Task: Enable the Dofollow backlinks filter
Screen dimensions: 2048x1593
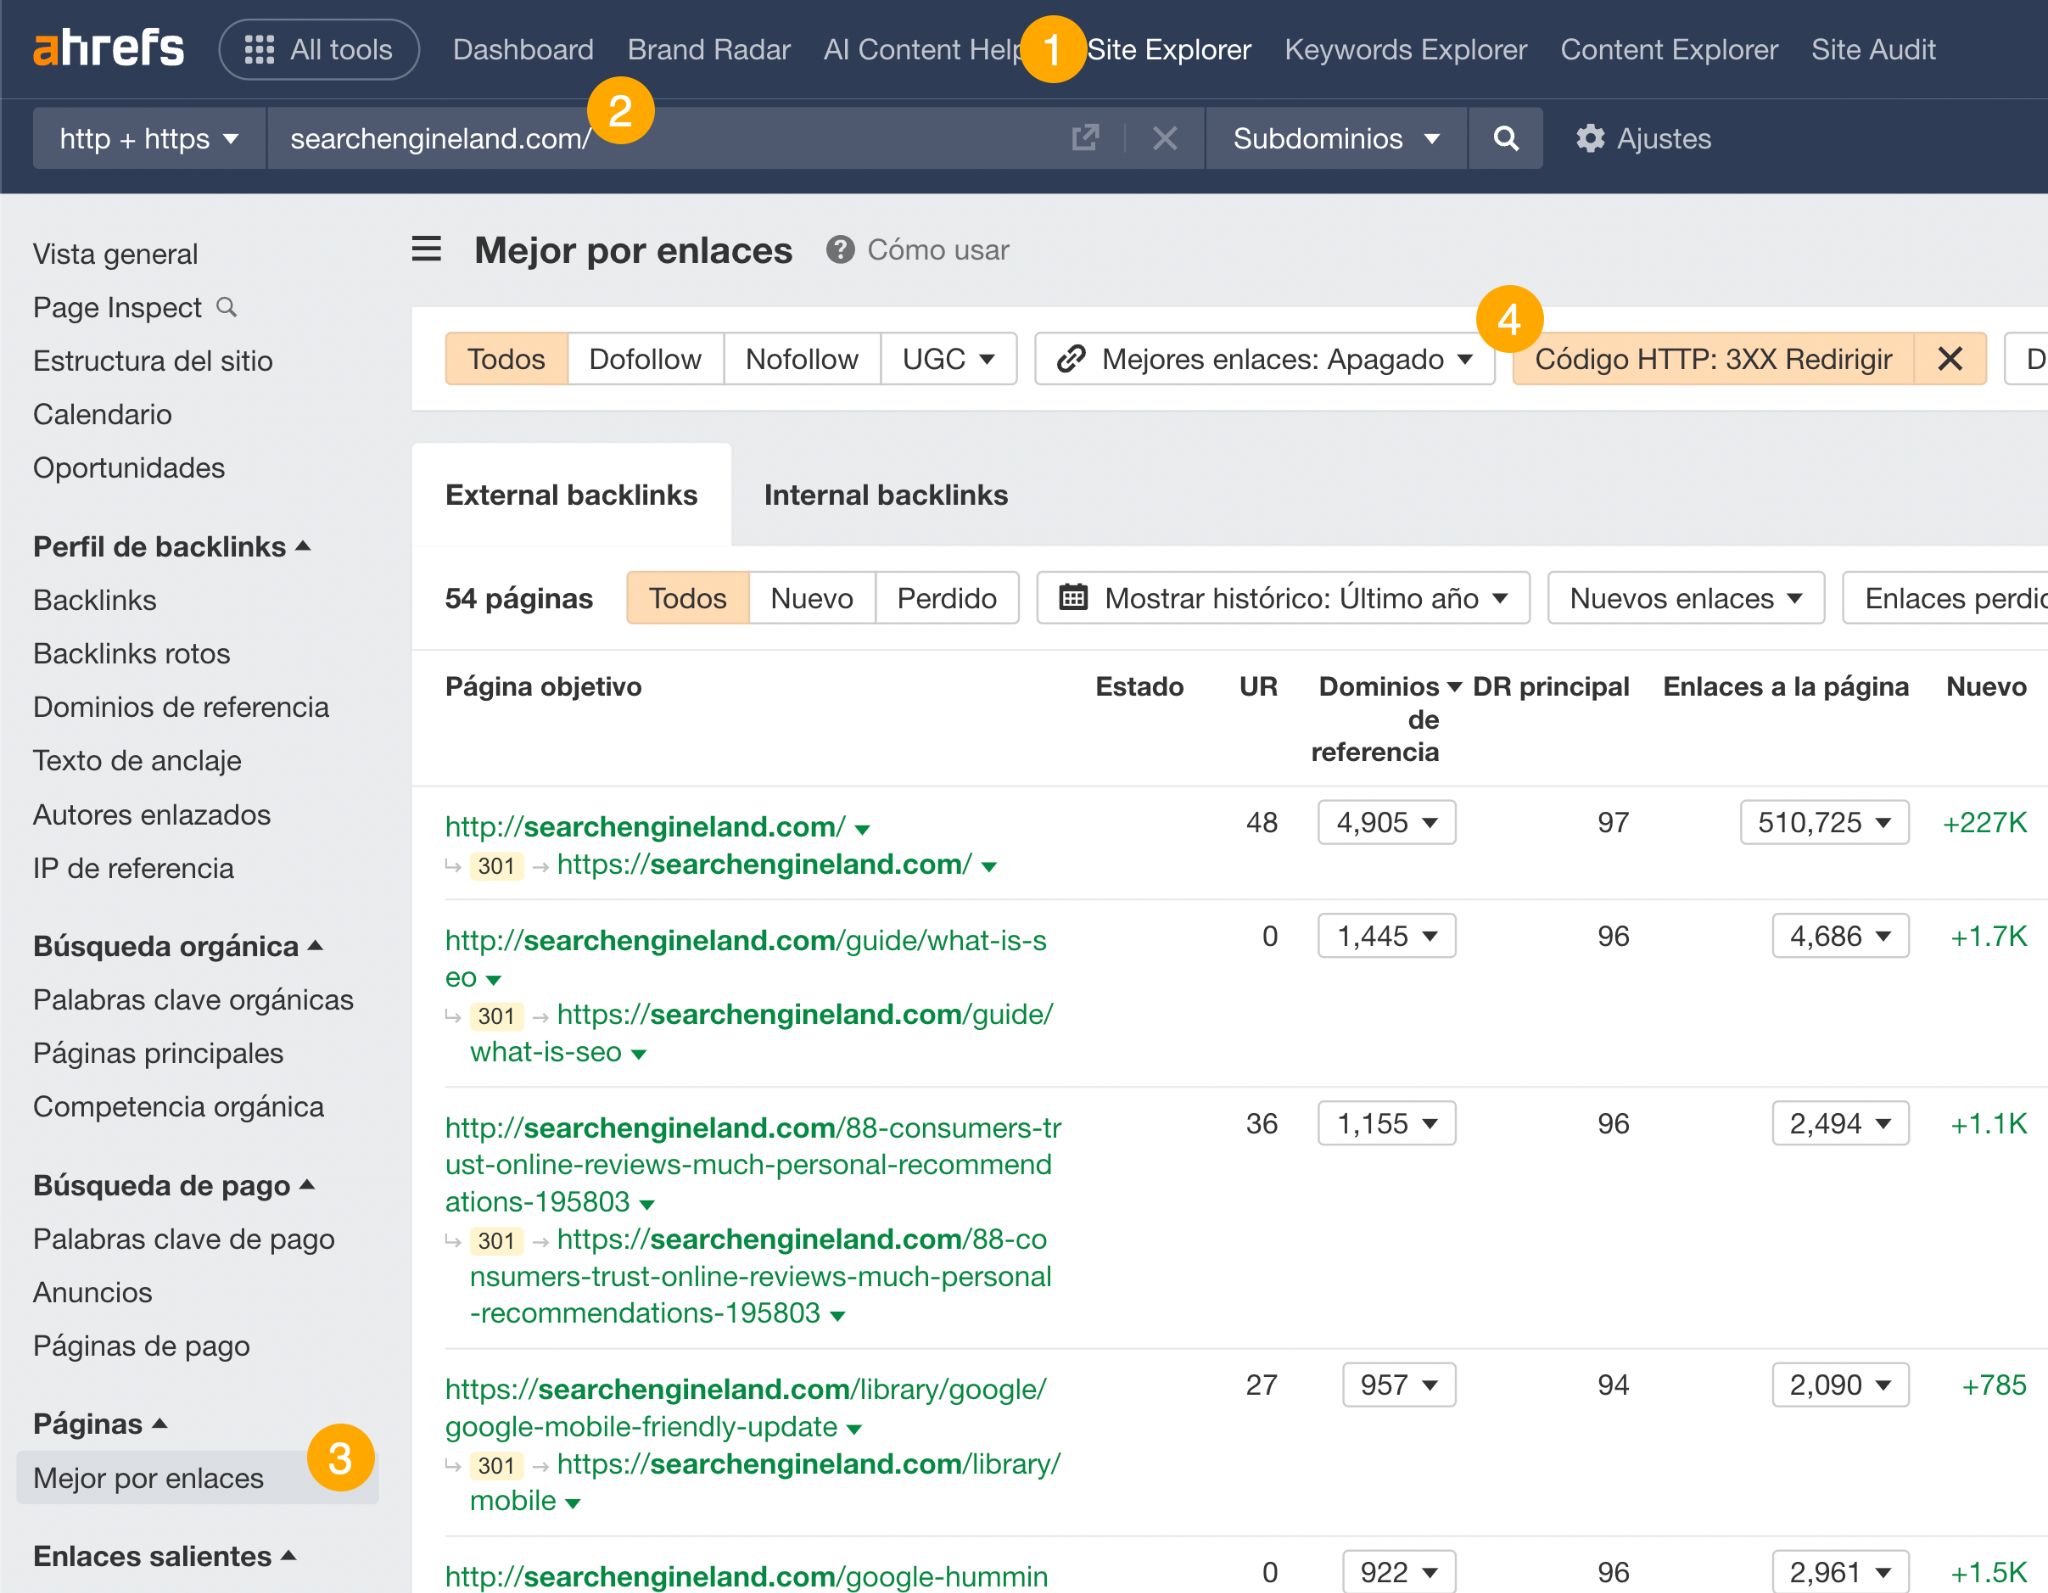Action: (x=644, y=359)
